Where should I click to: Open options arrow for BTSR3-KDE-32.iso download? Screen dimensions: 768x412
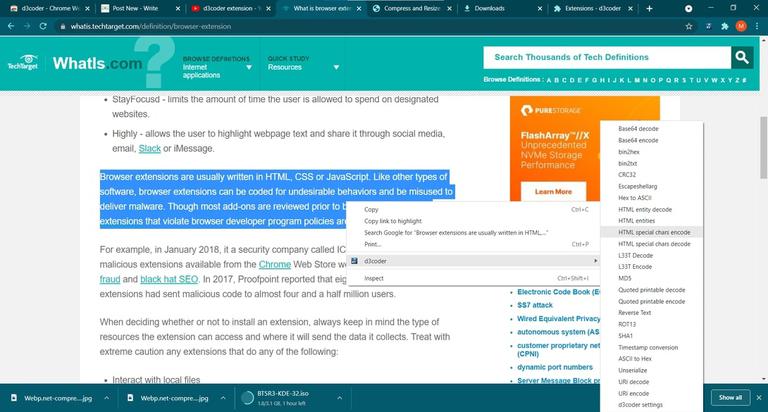coord(339,398)
